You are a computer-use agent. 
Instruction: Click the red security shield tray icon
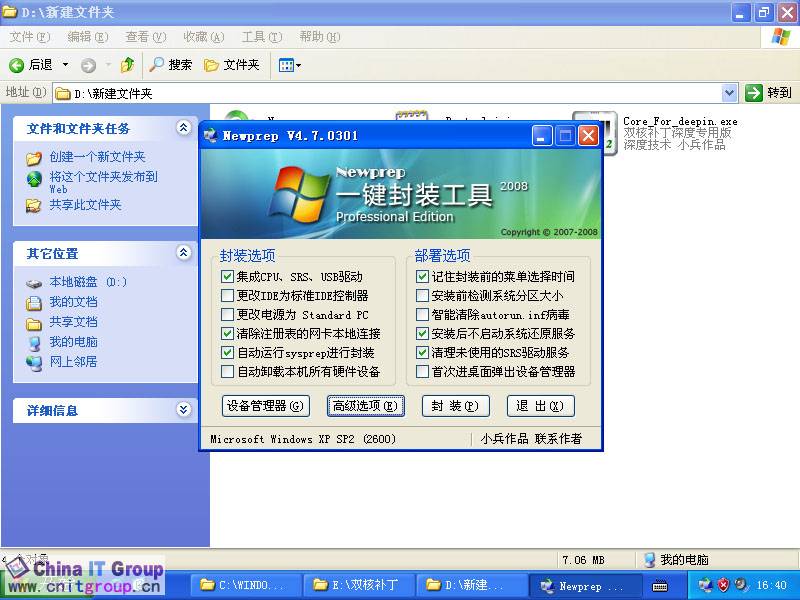tap(723, 585)
